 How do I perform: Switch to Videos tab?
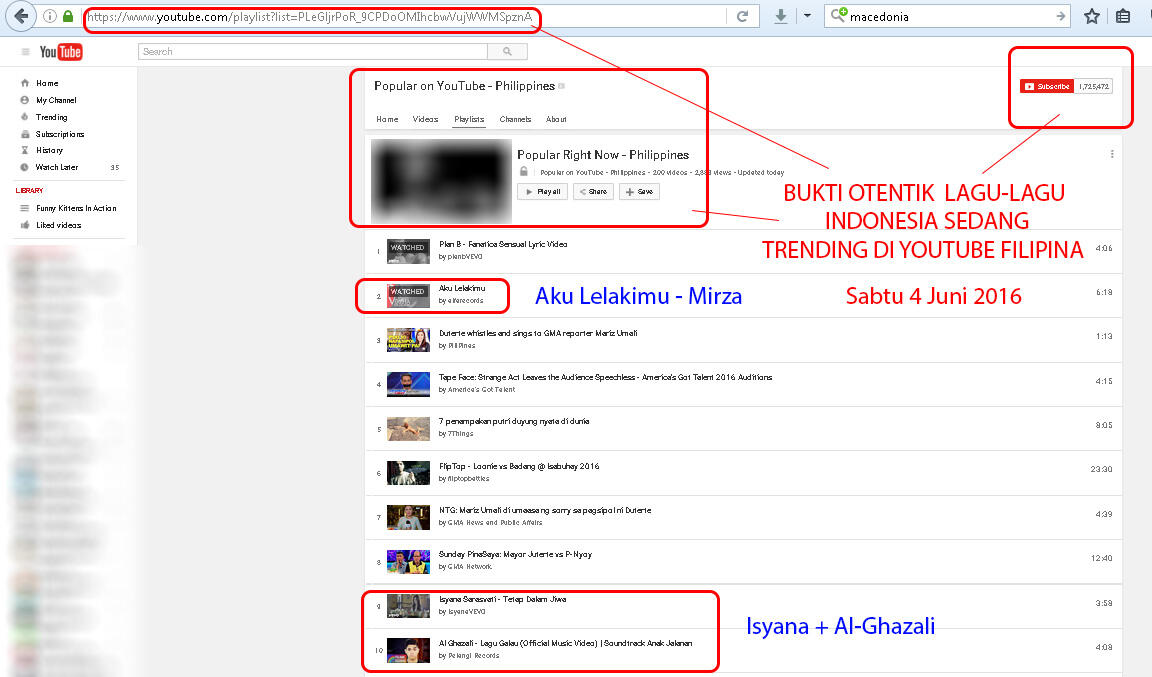tap(425, 119)
